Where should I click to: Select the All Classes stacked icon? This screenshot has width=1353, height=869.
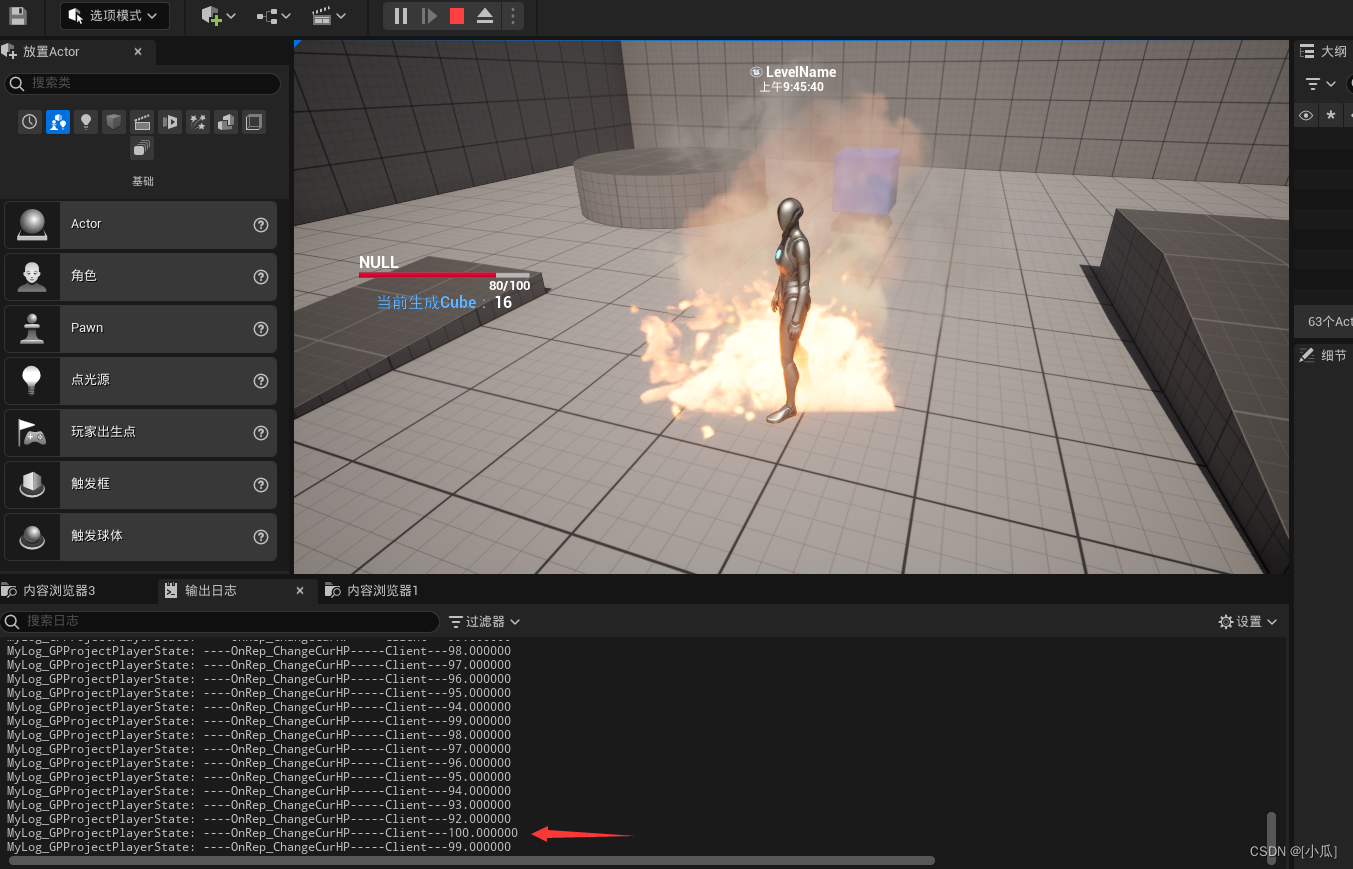point(142,149)
